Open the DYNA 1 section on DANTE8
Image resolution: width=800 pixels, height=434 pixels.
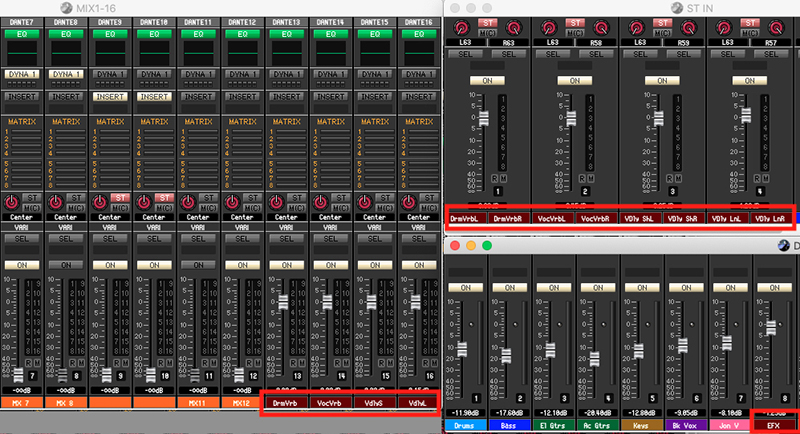[66, 75]
